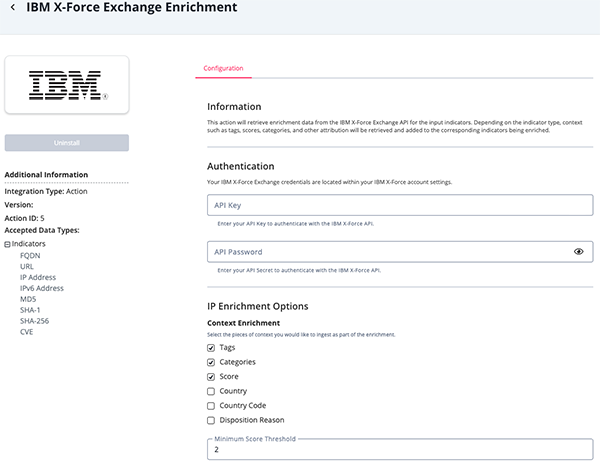
Task: Click the 'IBM X-Force Exchange Enrichment' page title
Action: pos(132,7)
